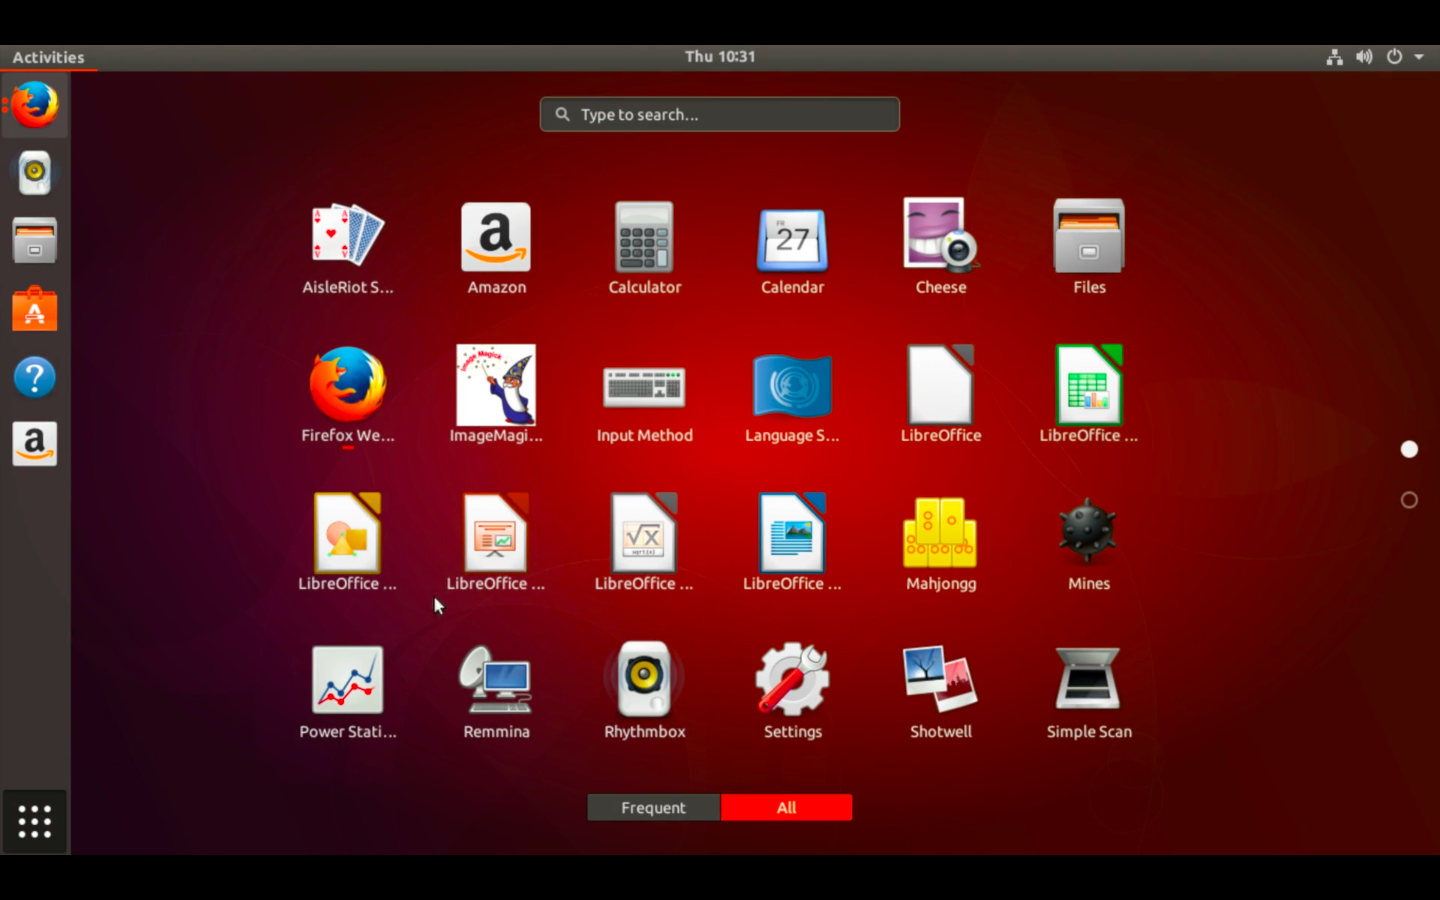Viewport: 1440px width, 900px height.
Task: Open Rhythmbox music player
Action: pos(644,679)
